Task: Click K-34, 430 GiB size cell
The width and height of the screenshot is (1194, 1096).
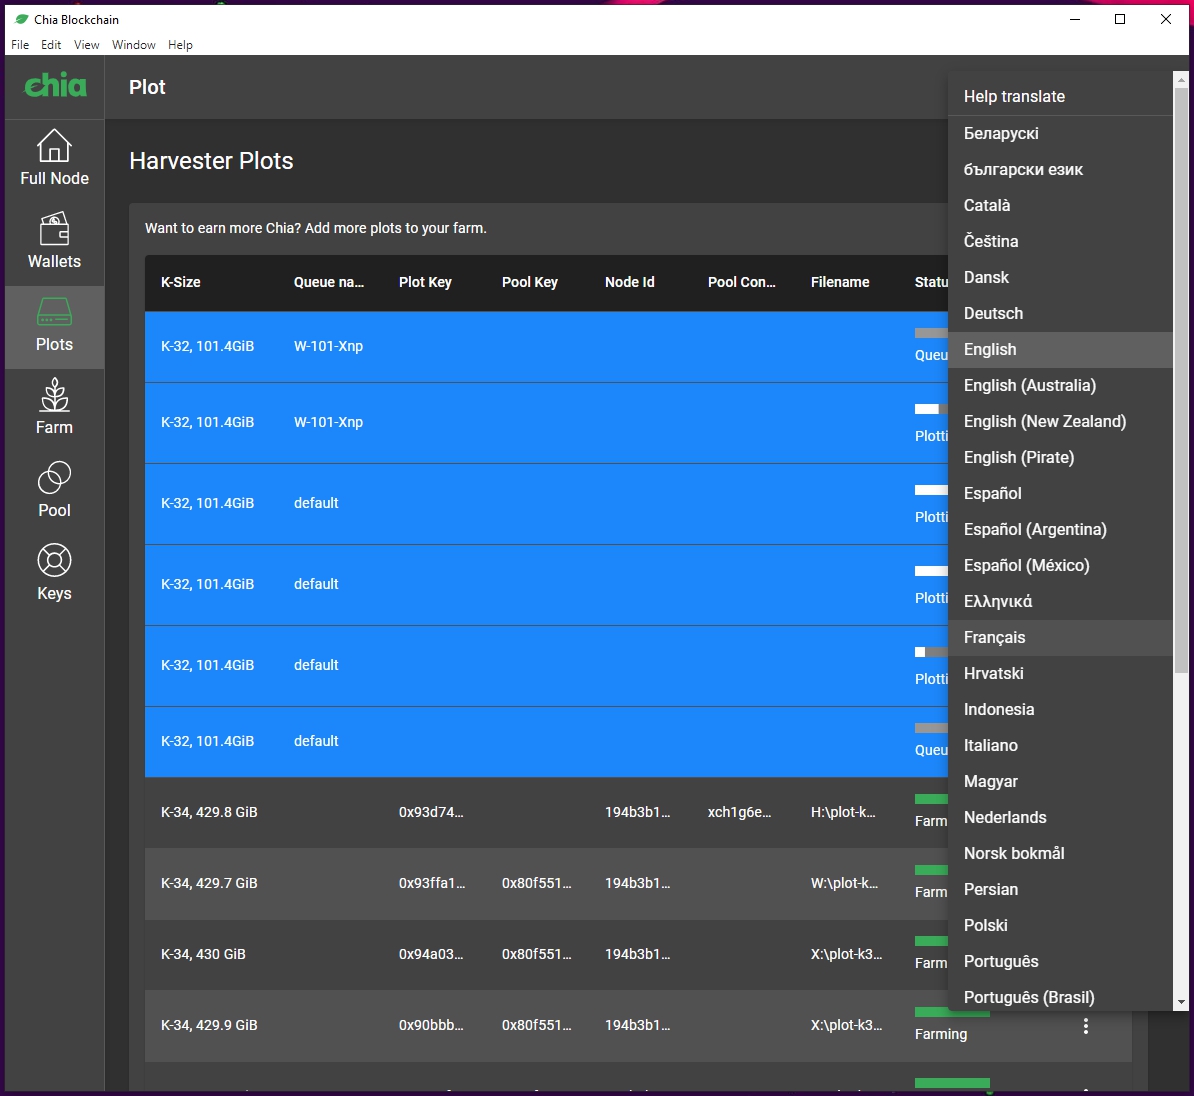Action: pos(203,954)
